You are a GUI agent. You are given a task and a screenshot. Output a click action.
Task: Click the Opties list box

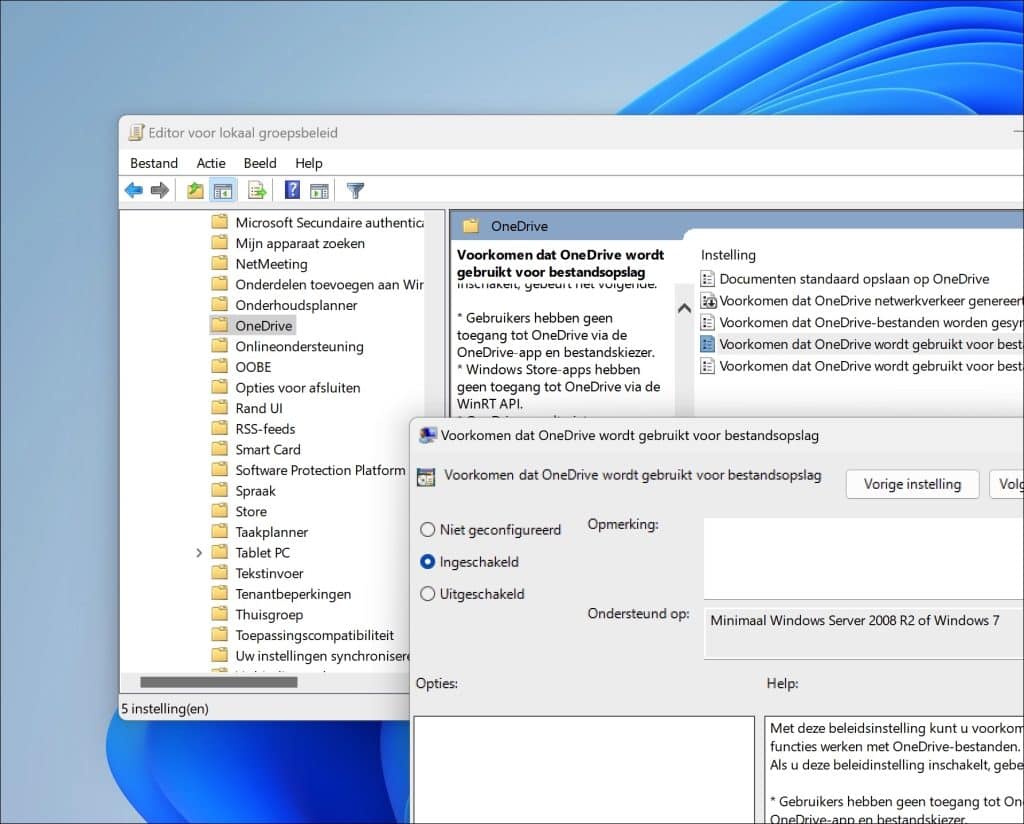tap(584, 770)
